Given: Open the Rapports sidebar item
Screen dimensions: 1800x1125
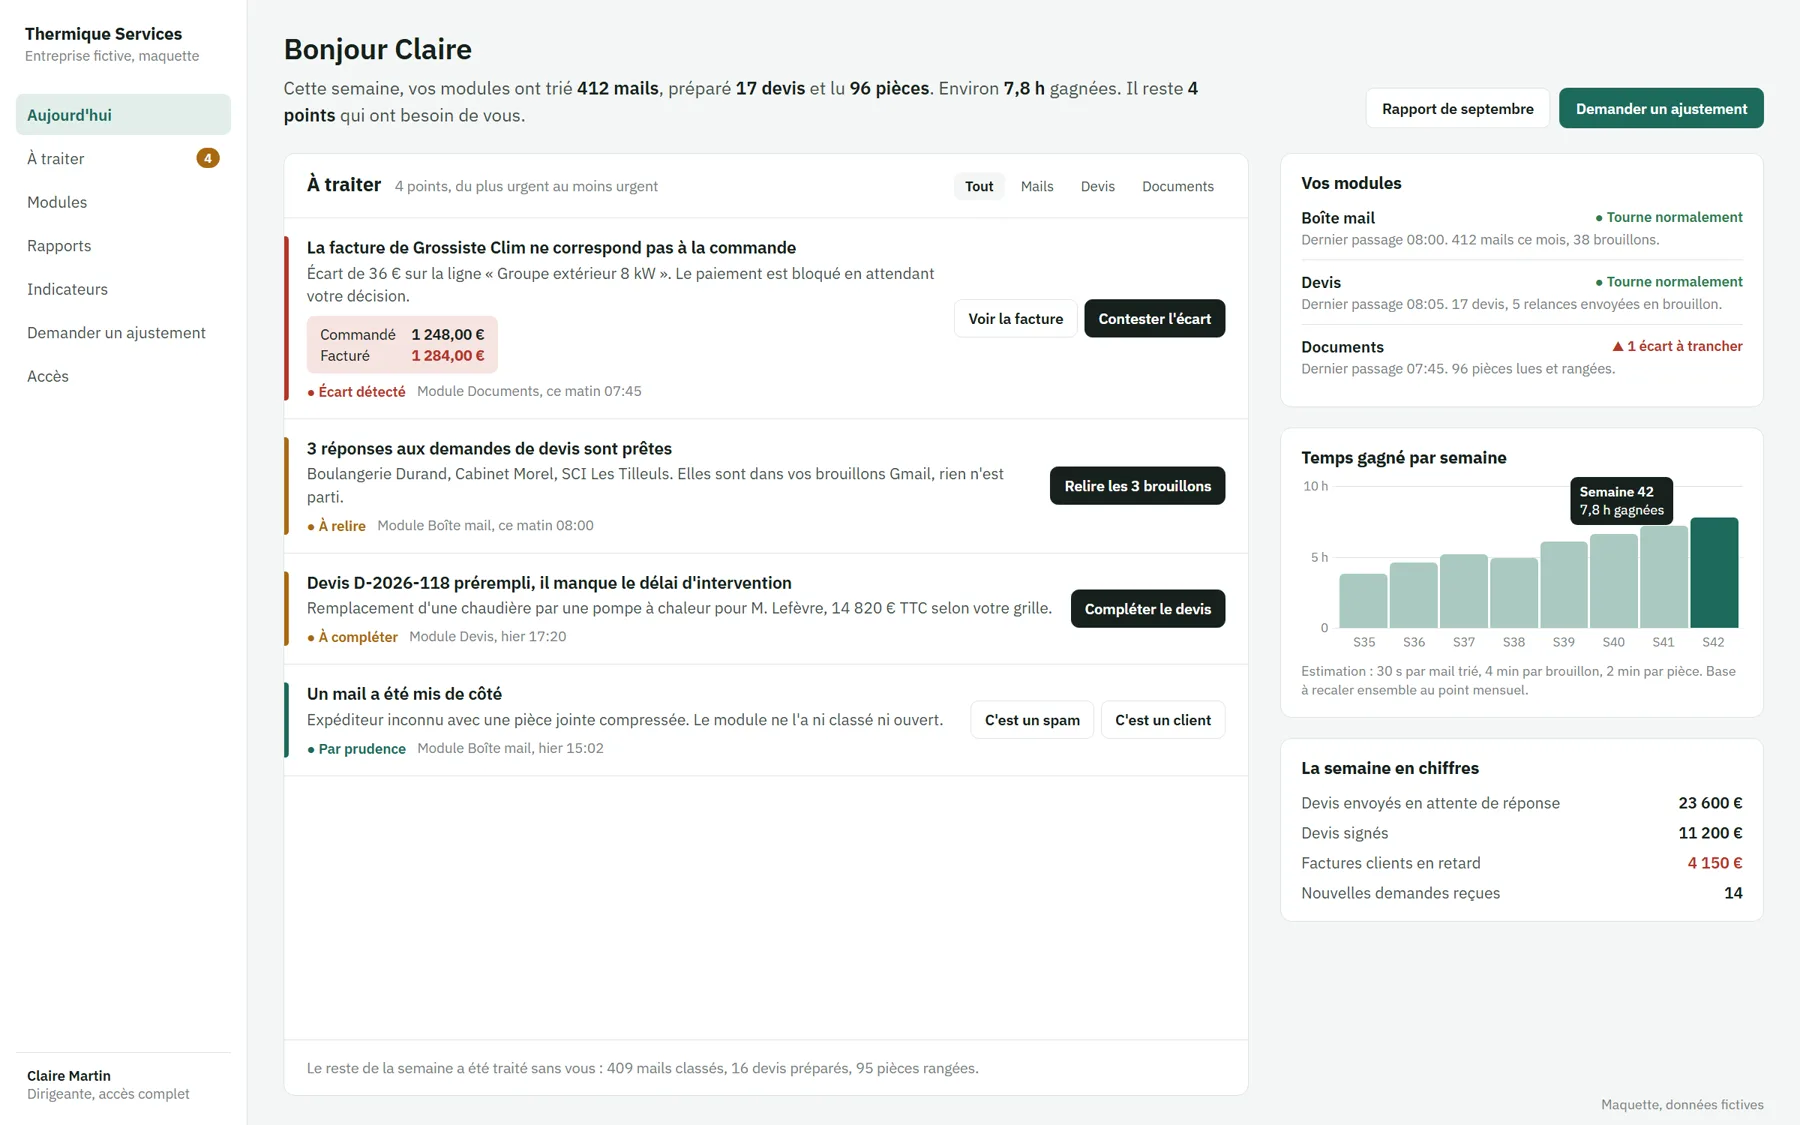Looking at the screenshot, I should coord(123,245).
